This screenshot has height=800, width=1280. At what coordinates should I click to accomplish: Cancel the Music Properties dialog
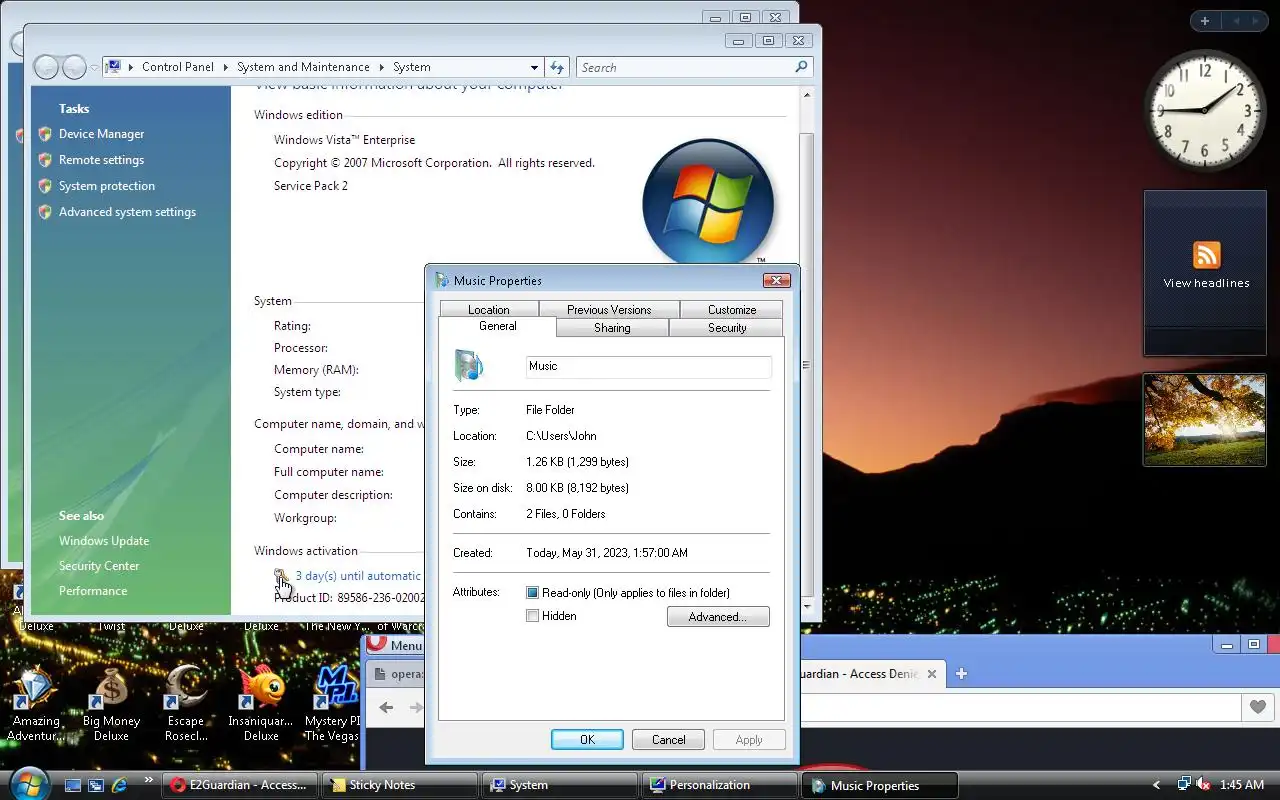(668, 740)
